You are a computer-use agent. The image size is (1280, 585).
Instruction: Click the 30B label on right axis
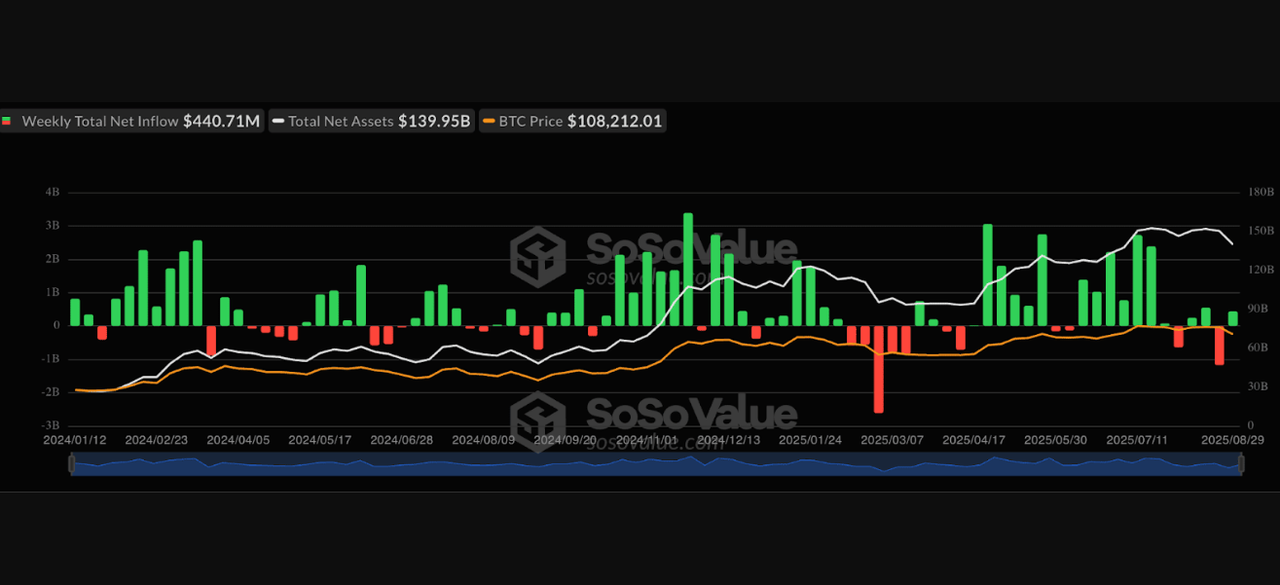click(1257, 386)
